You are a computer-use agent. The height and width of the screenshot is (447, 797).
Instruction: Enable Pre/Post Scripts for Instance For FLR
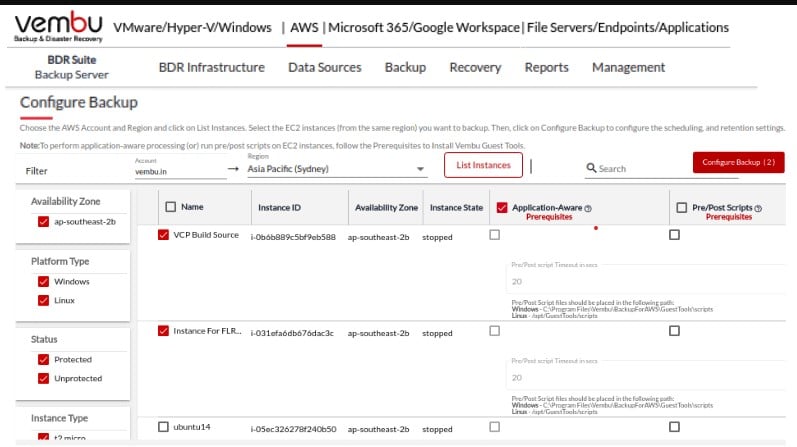(675, 331)
